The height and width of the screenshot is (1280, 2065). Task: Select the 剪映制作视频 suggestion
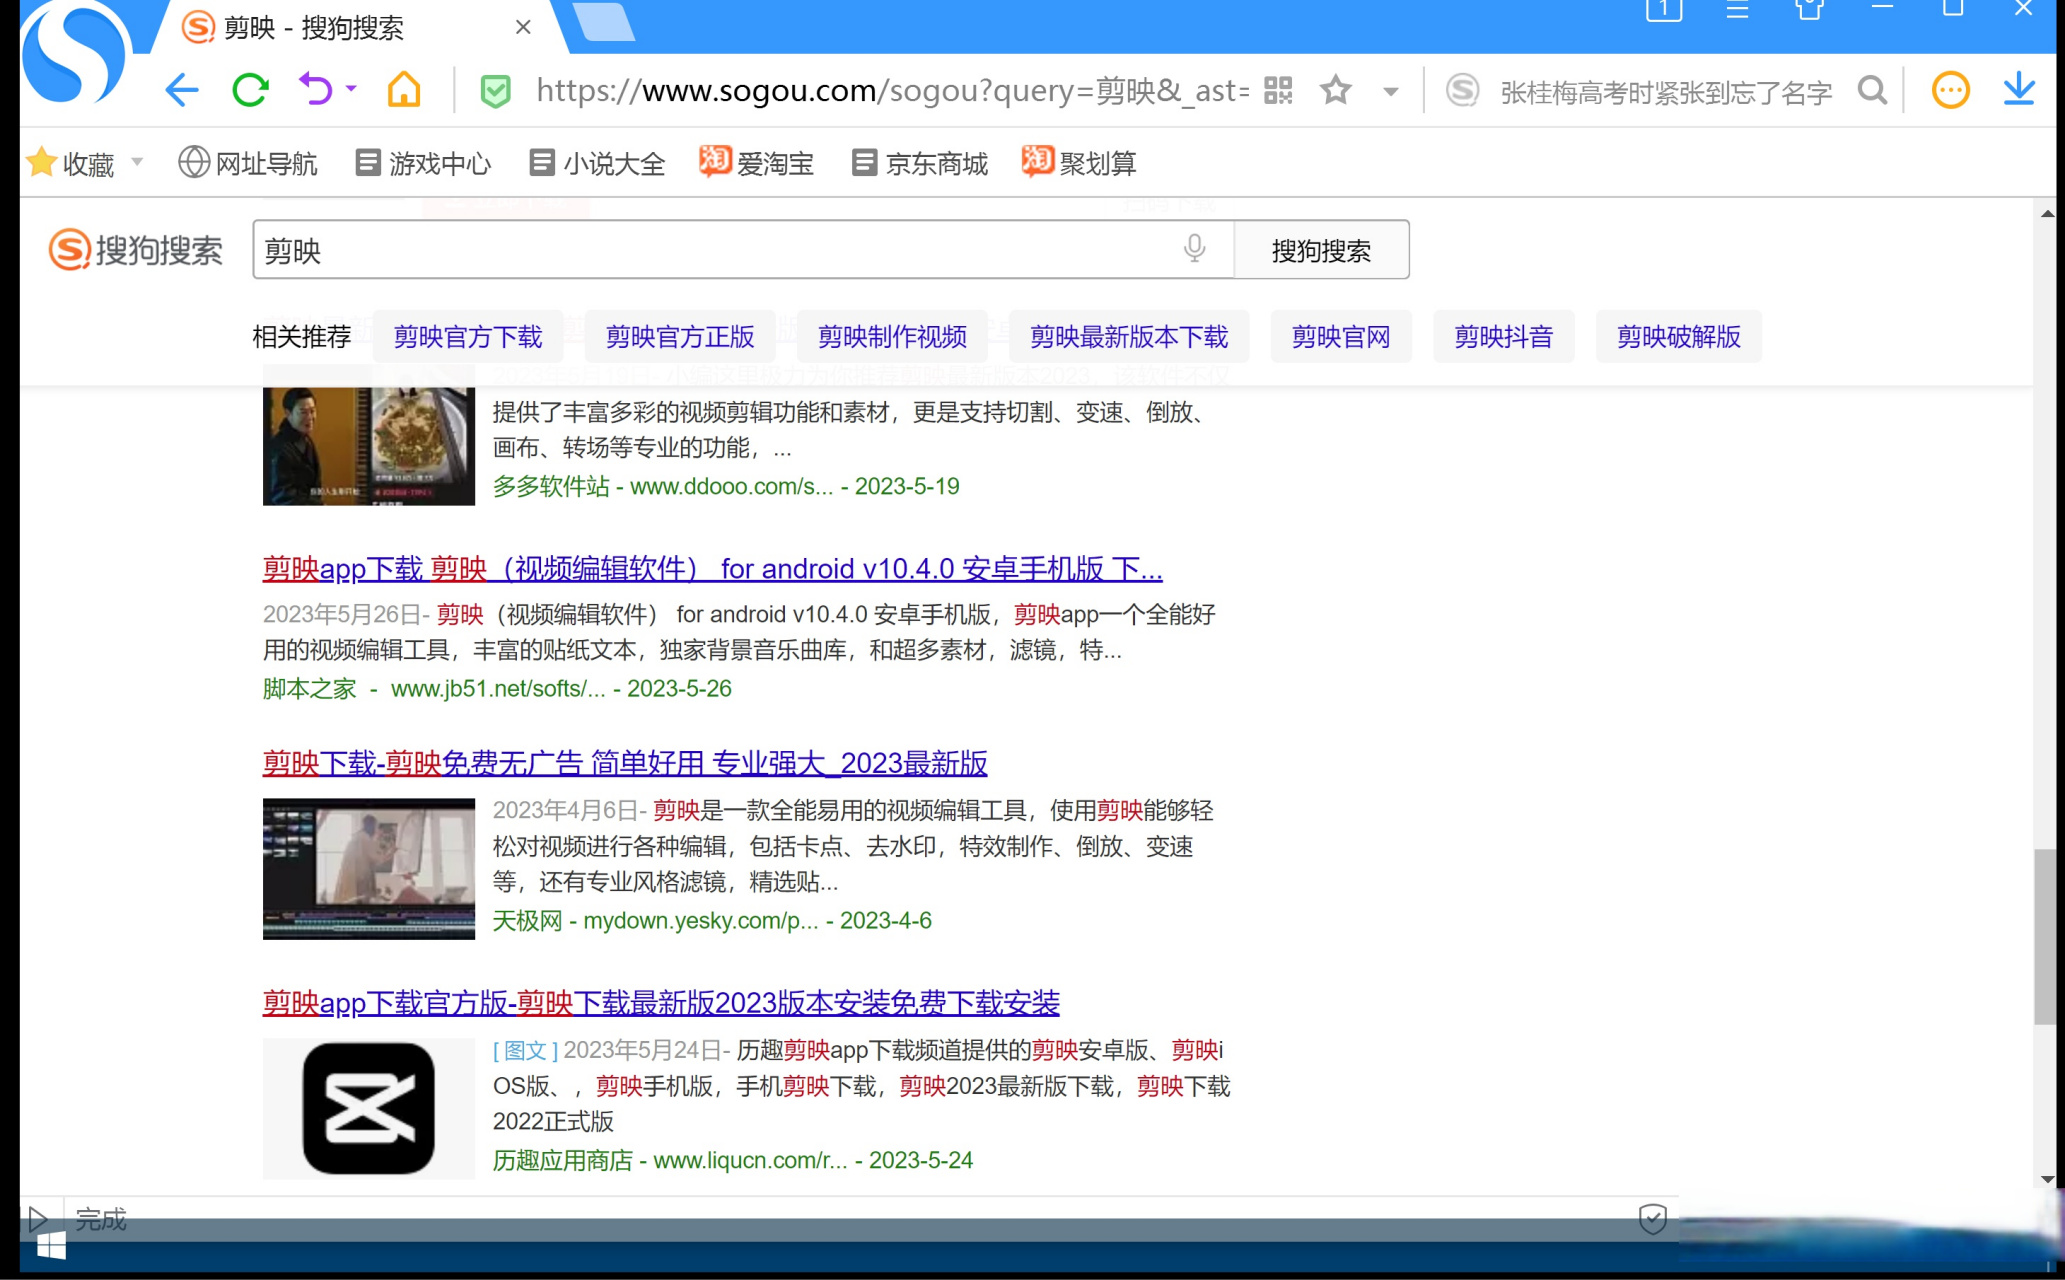pyautogui.click(x=892, y=337)
